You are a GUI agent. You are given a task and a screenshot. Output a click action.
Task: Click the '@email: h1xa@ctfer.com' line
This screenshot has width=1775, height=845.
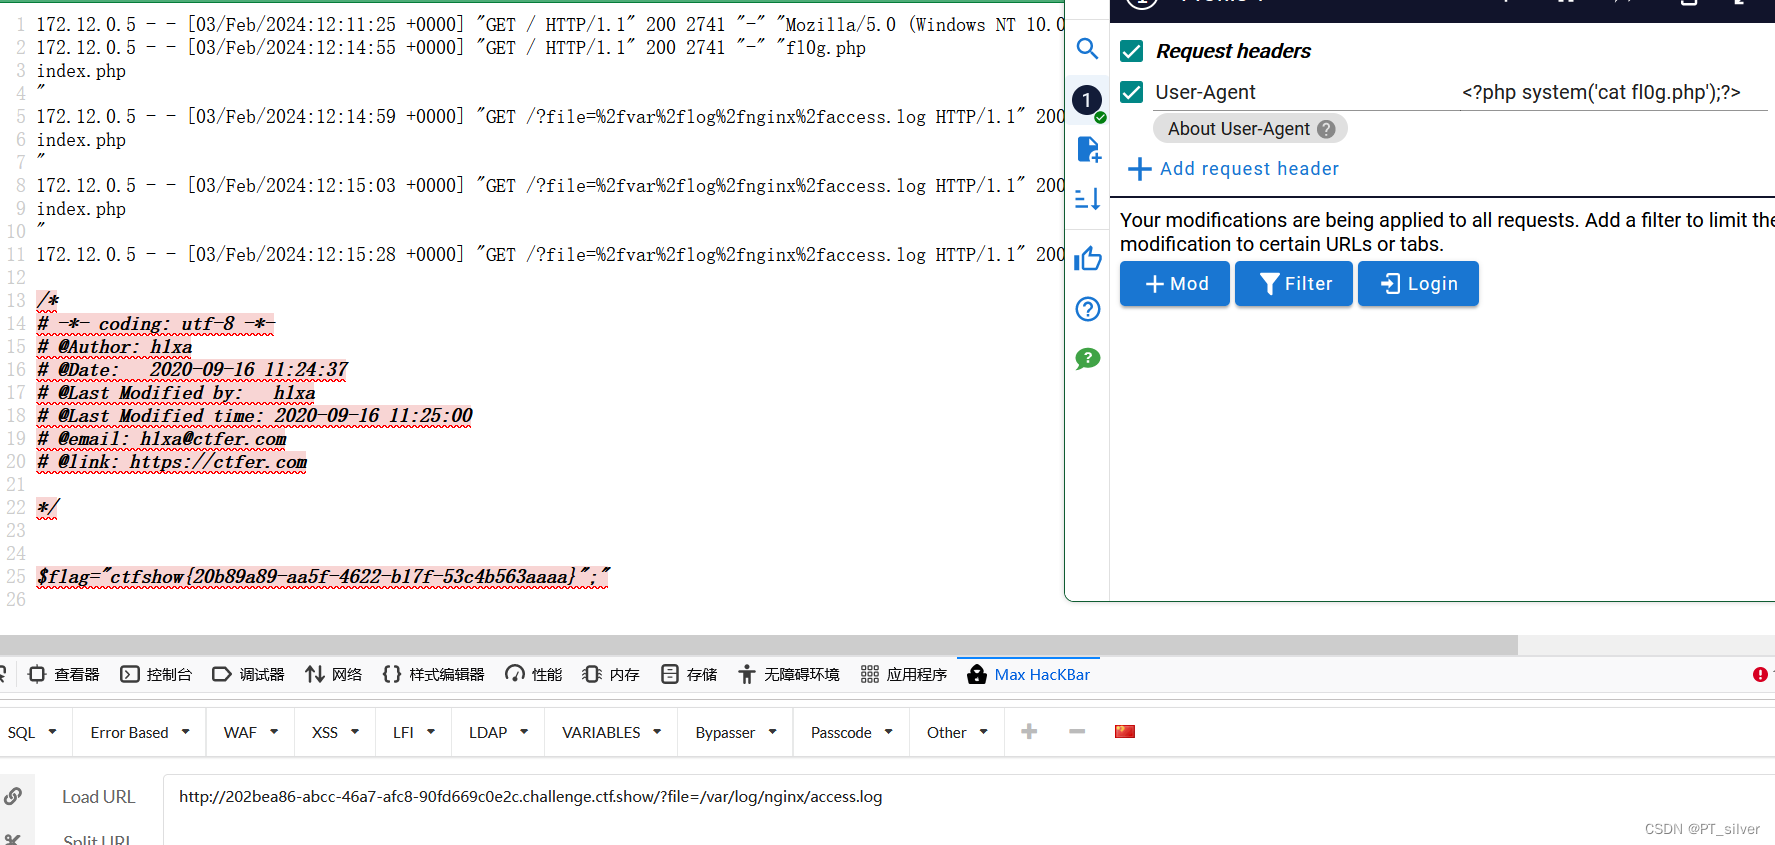(162, 439)
